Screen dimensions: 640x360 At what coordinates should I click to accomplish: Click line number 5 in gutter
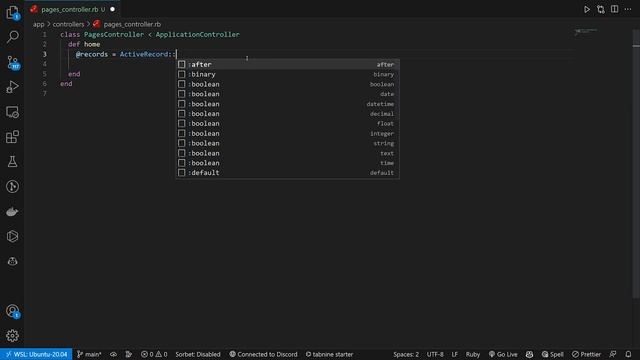[x=44, y=74]
